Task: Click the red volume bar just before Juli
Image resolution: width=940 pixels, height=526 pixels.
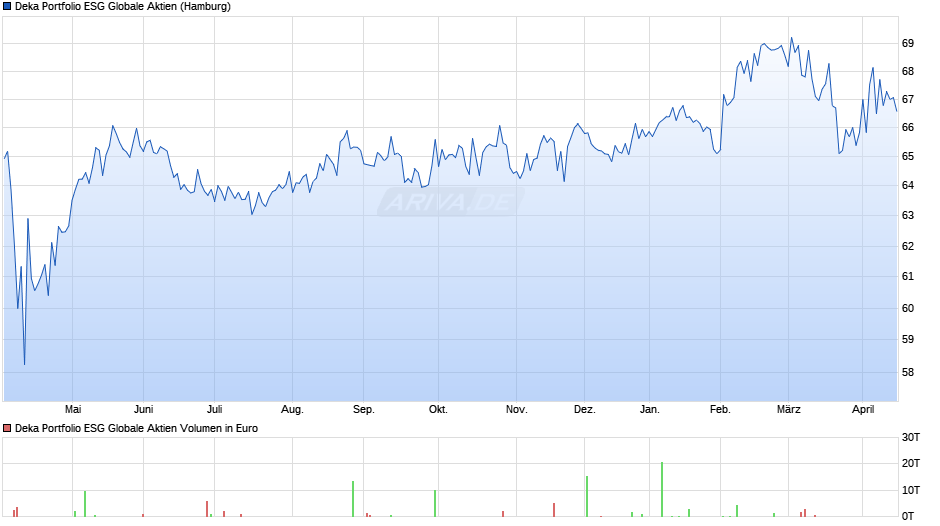Action: point(207,509)
